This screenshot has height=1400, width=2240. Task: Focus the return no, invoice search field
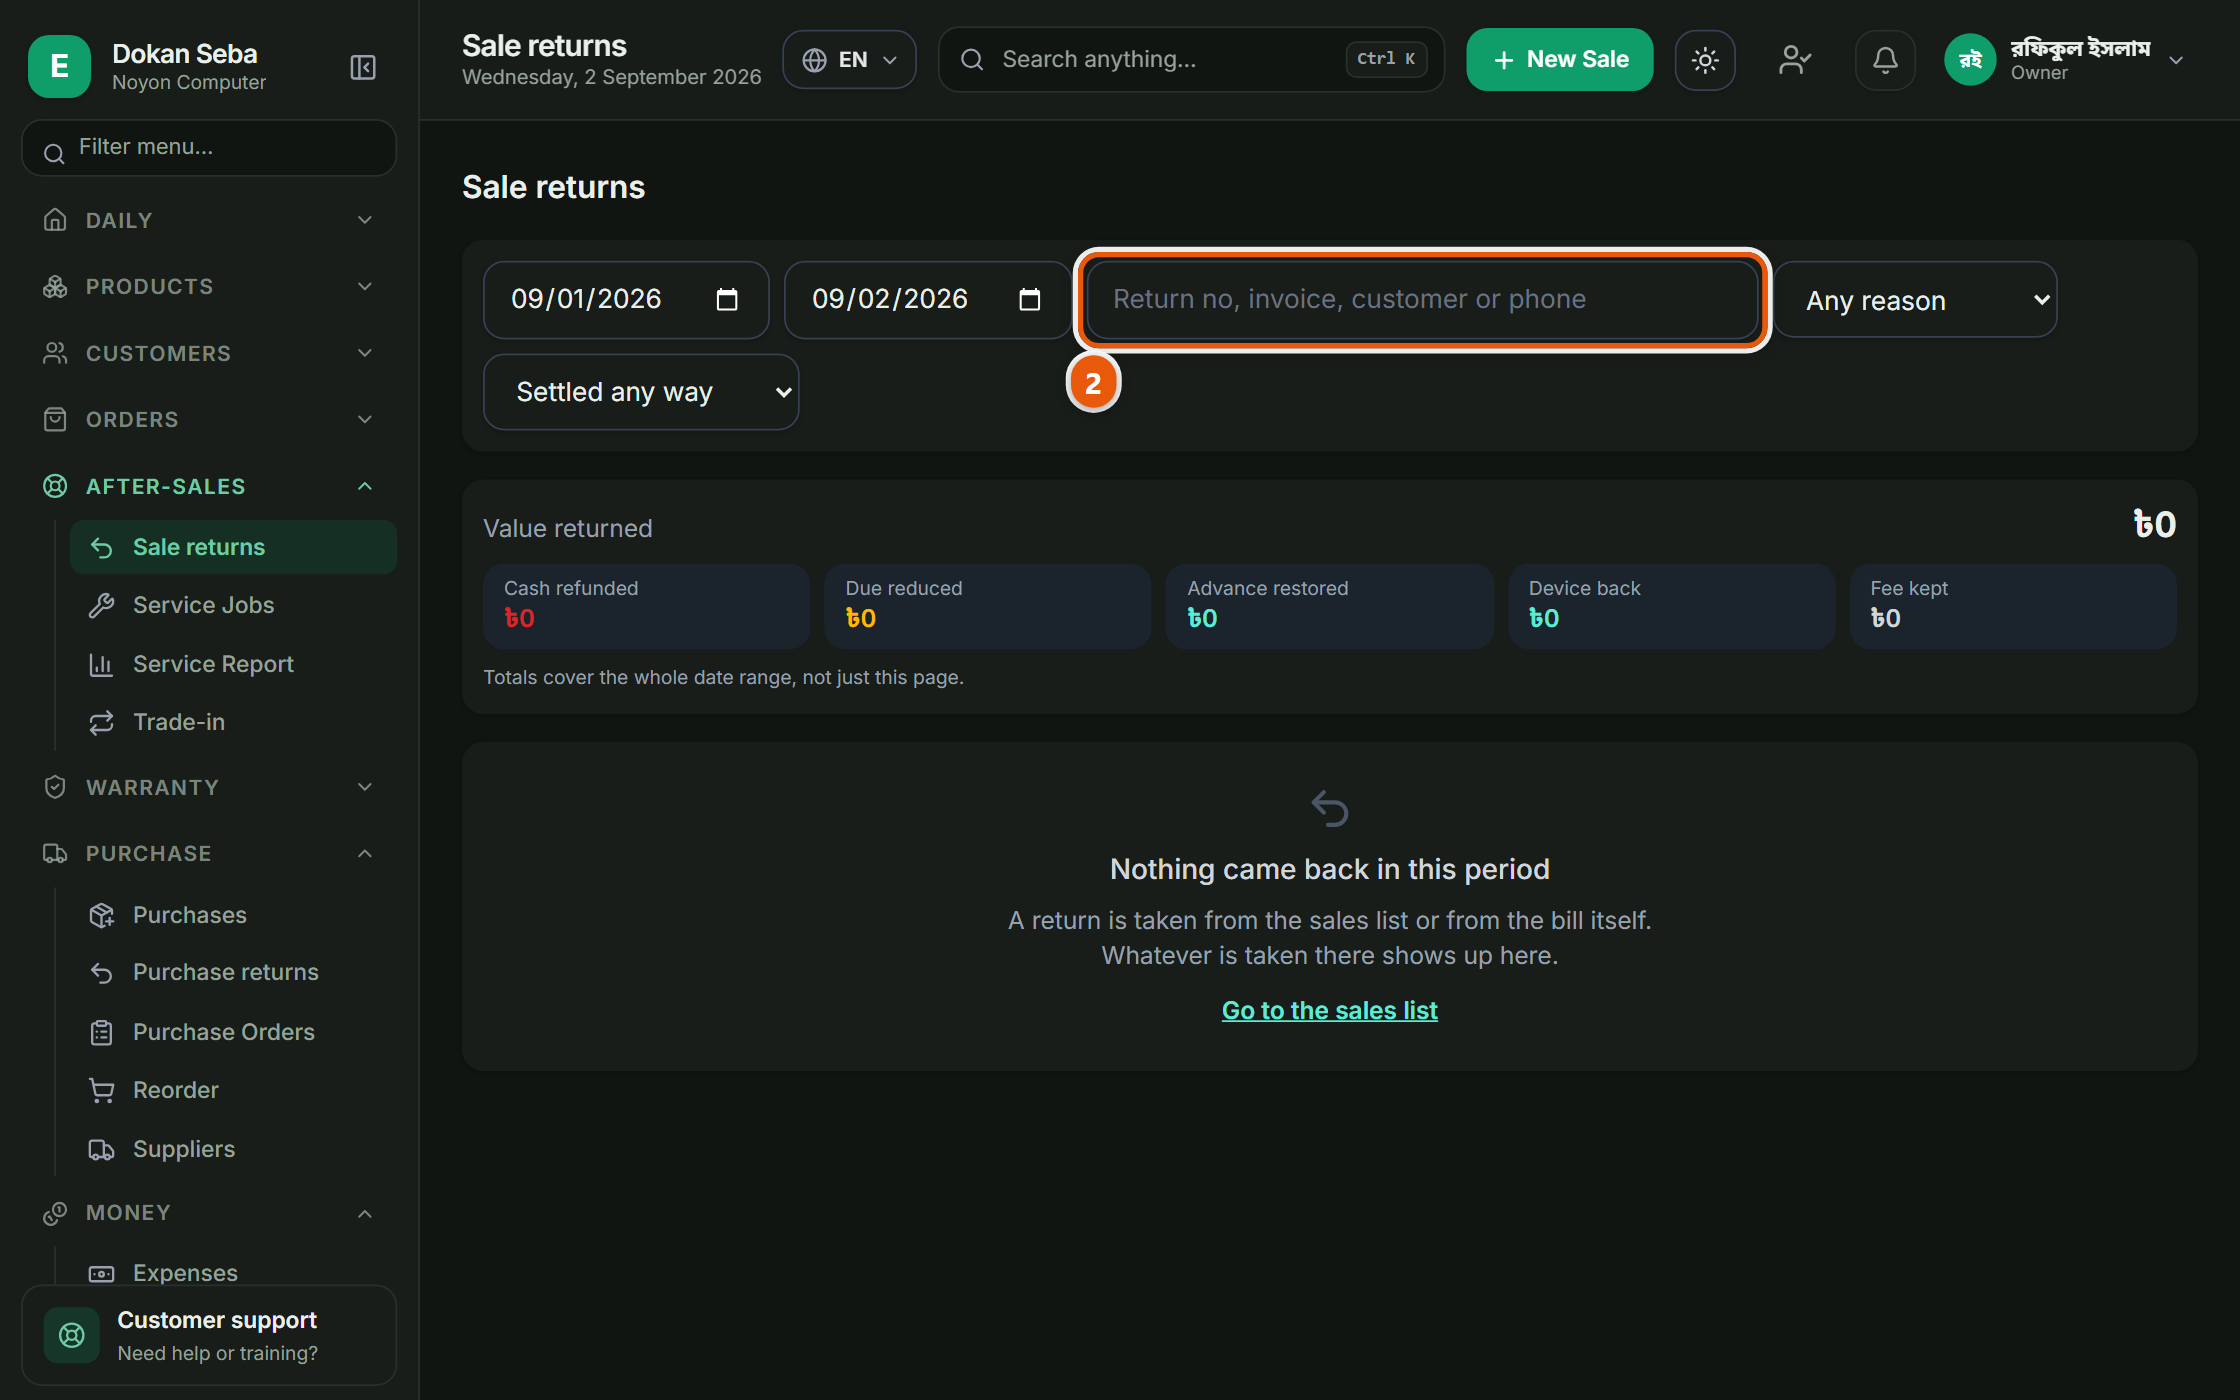pyautogui.click(x=1422, y=299)
